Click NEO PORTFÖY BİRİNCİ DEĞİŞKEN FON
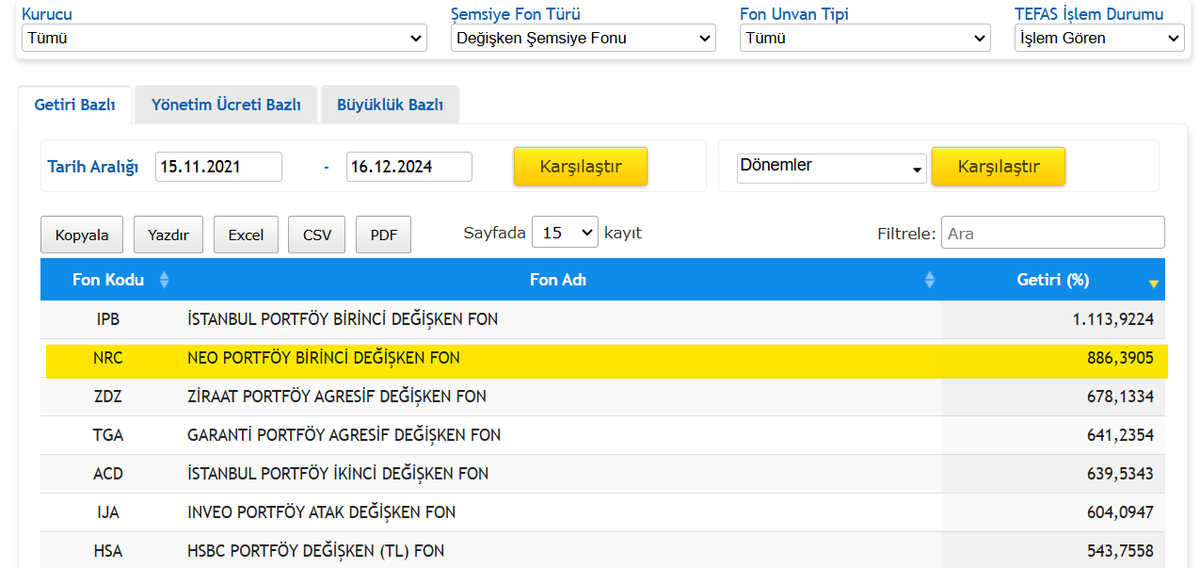Image resolution: width=1200 pixels, height=568 pixels. pyautogui.click(x=324, y=358)
